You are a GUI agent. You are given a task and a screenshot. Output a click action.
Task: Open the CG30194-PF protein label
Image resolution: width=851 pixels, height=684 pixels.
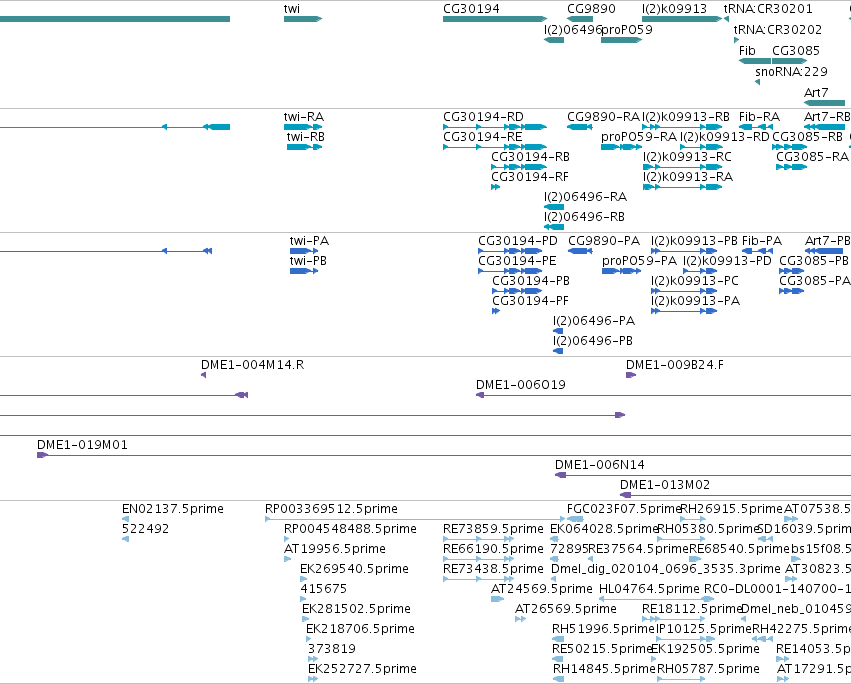coord(530,301)
